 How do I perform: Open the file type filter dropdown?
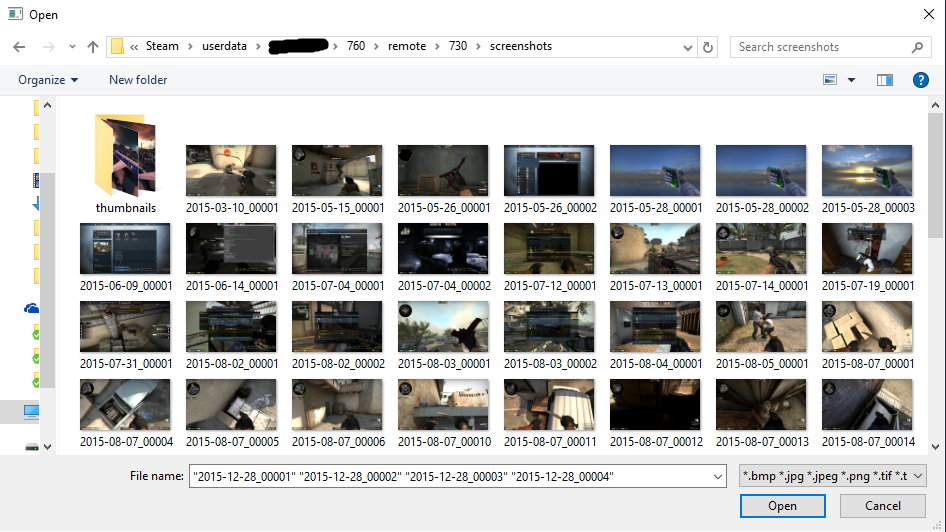pos(833,476)
